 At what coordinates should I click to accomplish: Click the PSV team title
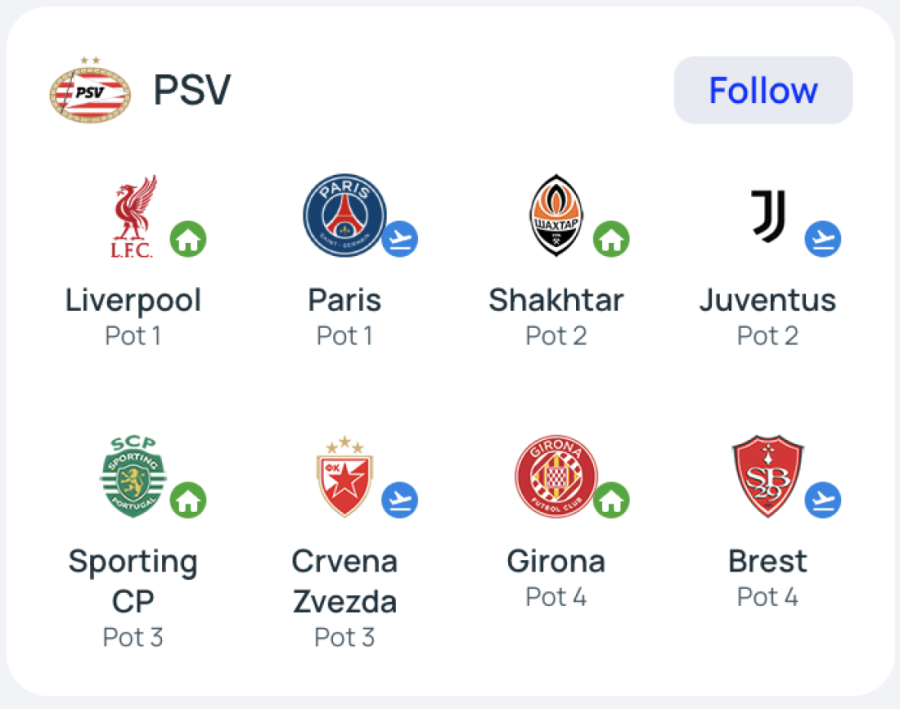[192, 90]
